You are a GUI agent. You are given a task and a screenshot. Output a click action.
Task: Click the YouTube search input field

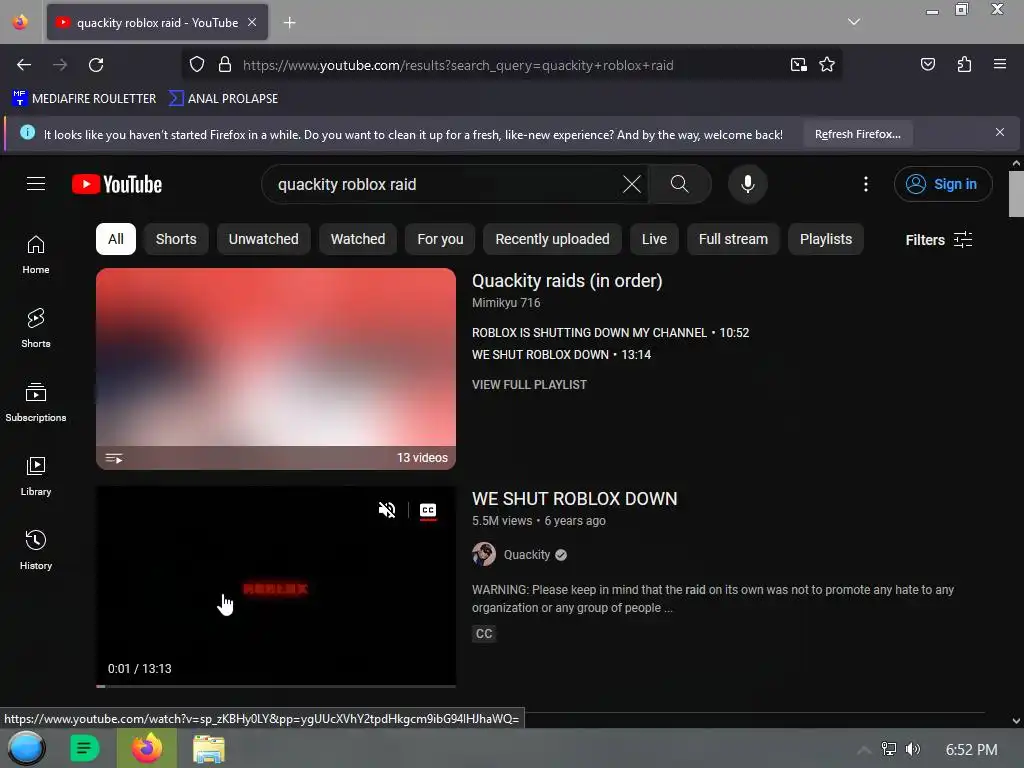tap(444, 184)
